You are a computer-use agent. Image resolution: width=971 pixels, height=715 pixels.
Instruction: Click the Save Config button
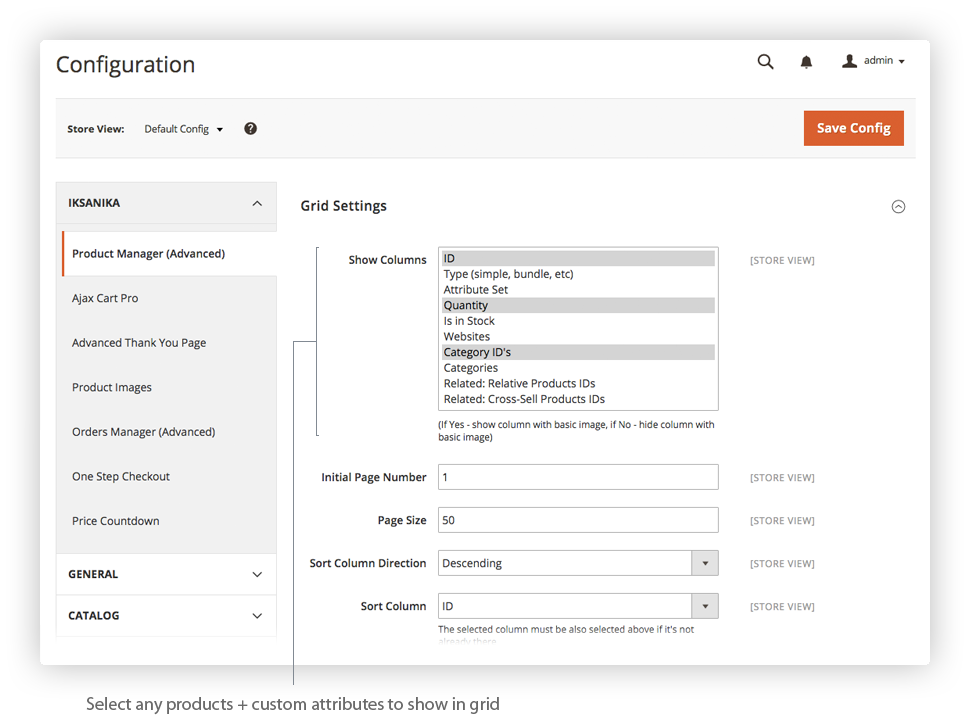coord(853,128)
